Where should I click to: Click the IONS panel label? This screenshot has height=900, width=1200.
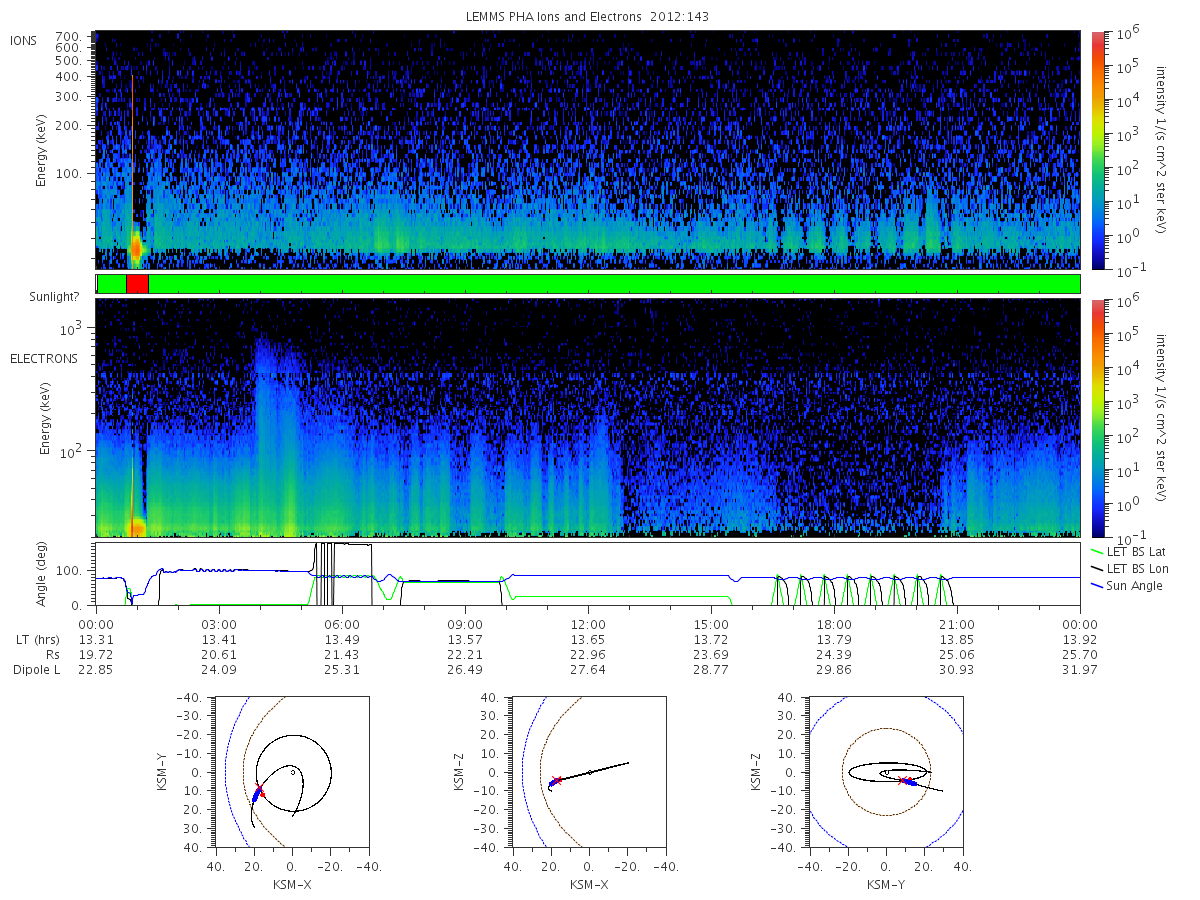pos(25,40)
